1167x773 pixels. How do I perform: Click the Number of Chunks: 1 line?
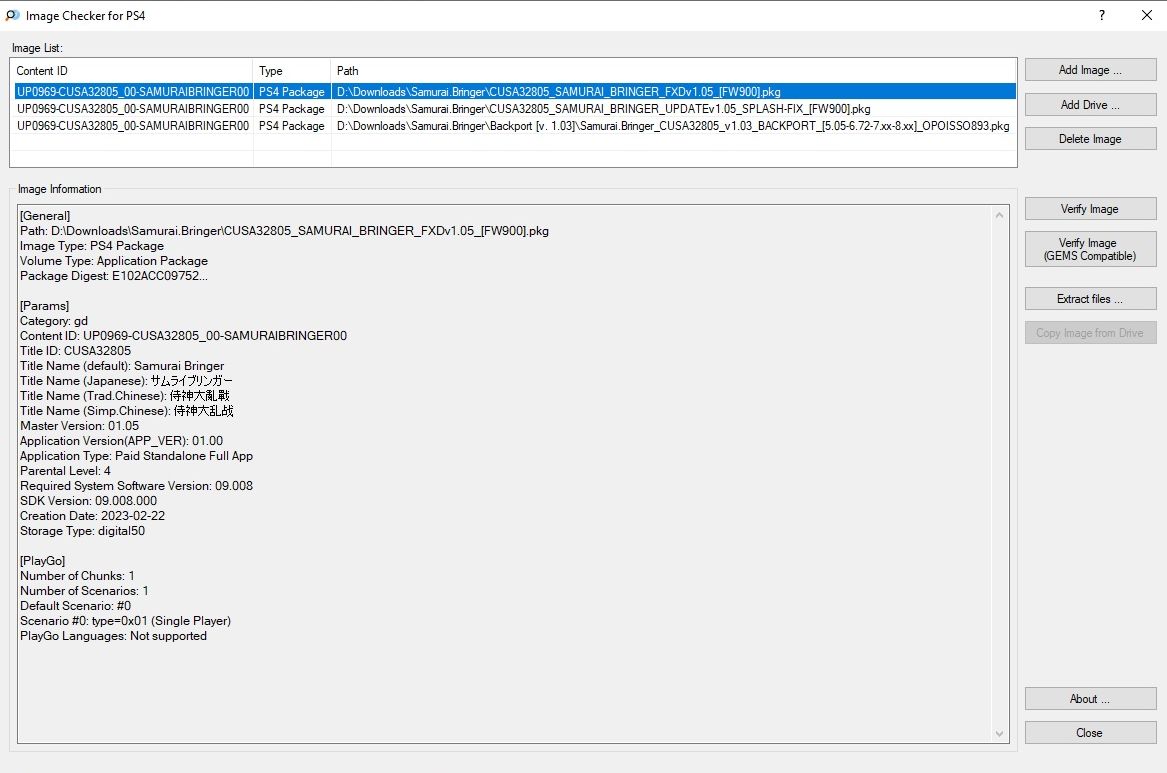click(x=77, y=576)
